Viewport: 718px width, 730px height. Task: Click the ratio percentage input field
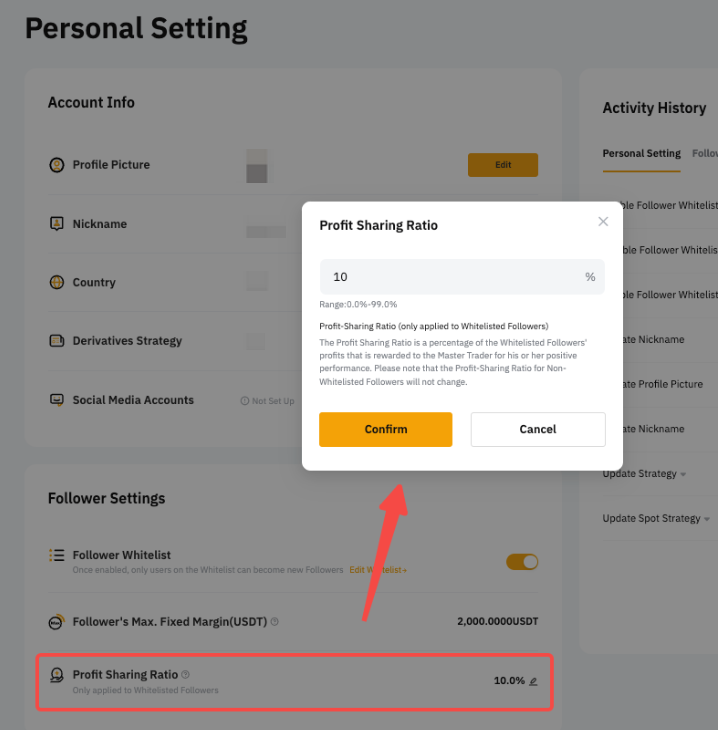click(452, 277)
